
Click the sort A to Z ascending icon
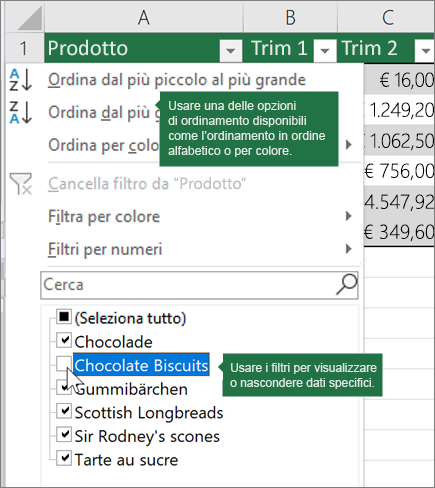(21, 80)
